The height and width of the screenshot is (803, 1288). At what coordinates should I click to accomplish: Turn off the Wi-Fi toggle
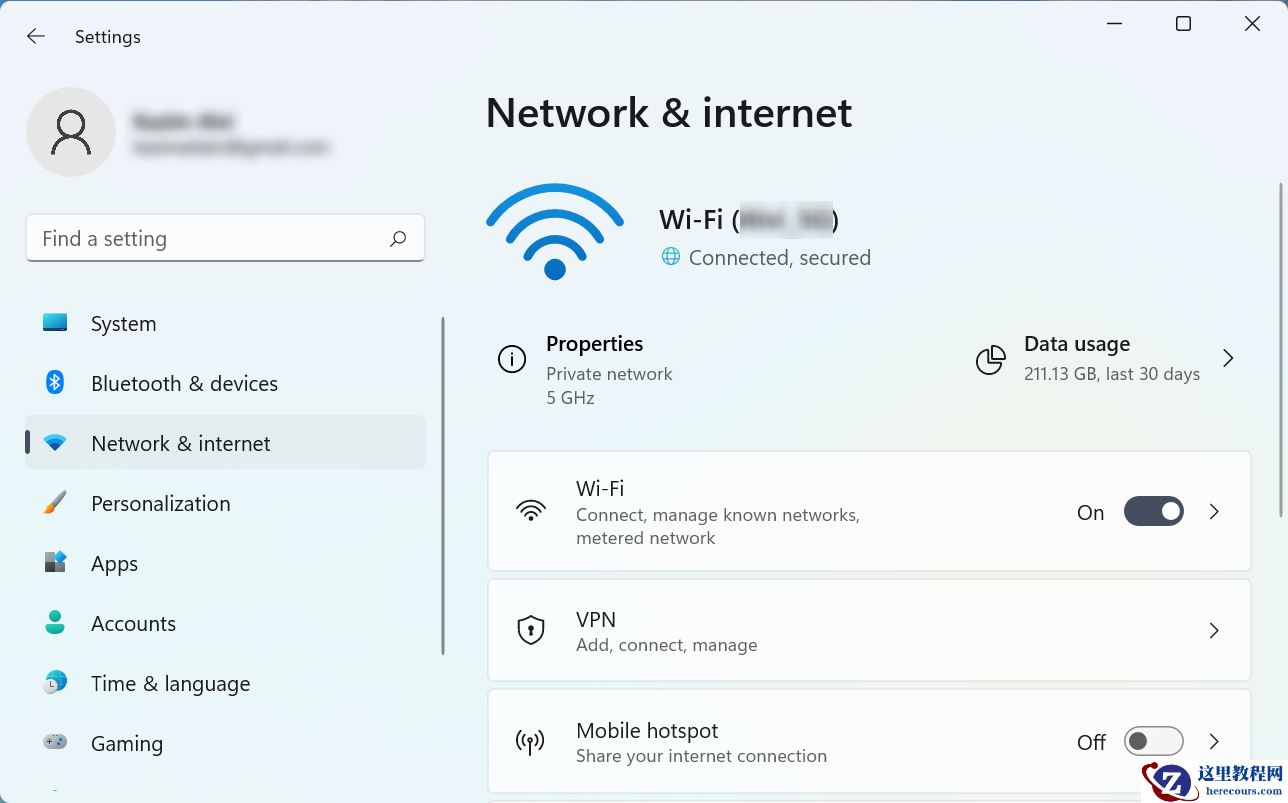coord(1153,511)
